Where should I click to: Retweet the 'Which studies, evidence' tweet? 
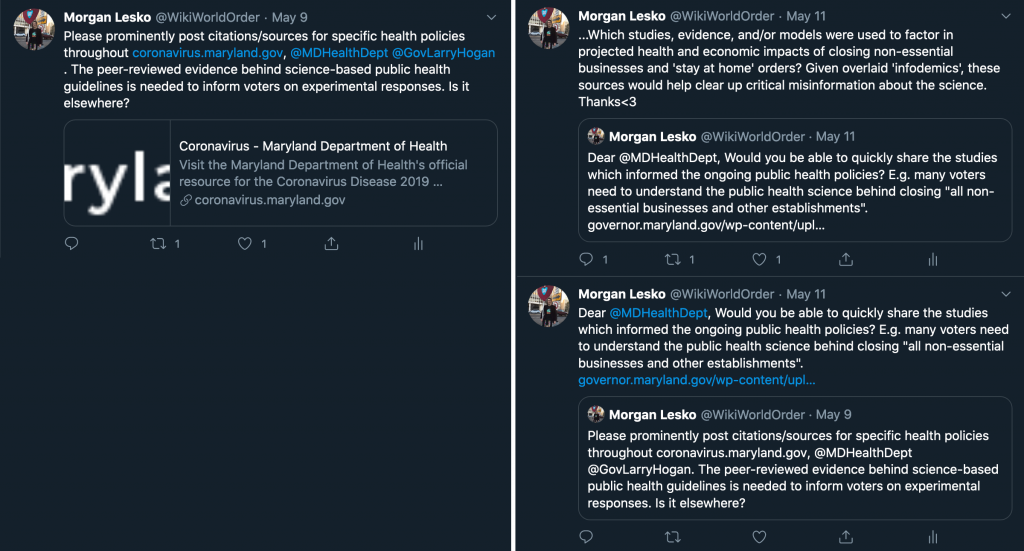tap(673, 259)
